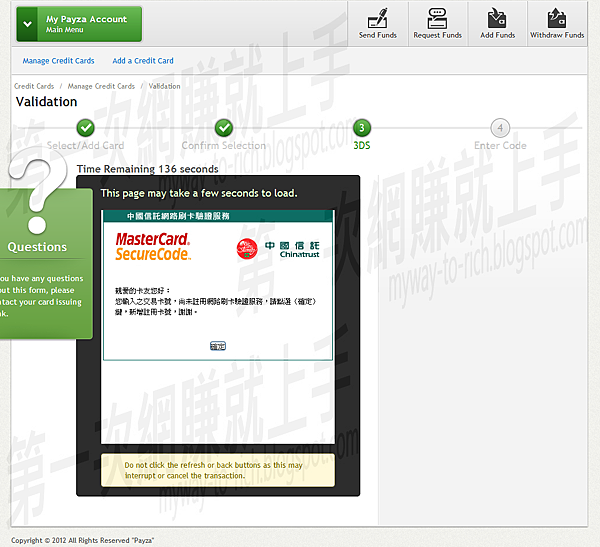Screen dimensions: 600x547
Task: Click 'This page may take a few seconds' text
Action: pos(199,193)
